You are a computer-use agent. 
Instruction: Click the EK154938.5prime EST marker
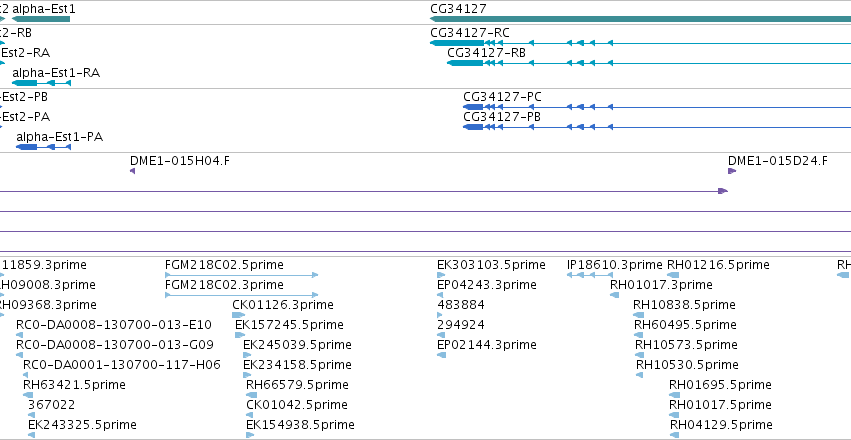pos(250,435)
